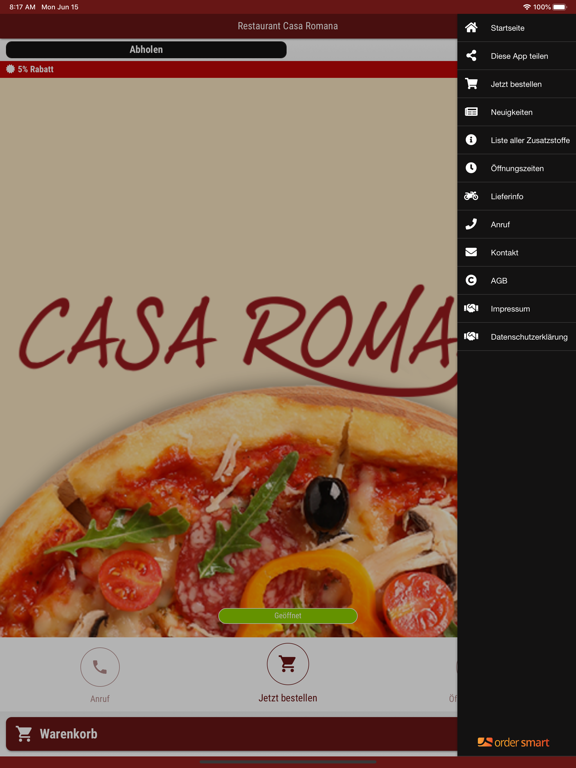The image size is (576, 768).
Task: Tap the discount badge icon beside 5% Rabatt
Action: [10, 69]
